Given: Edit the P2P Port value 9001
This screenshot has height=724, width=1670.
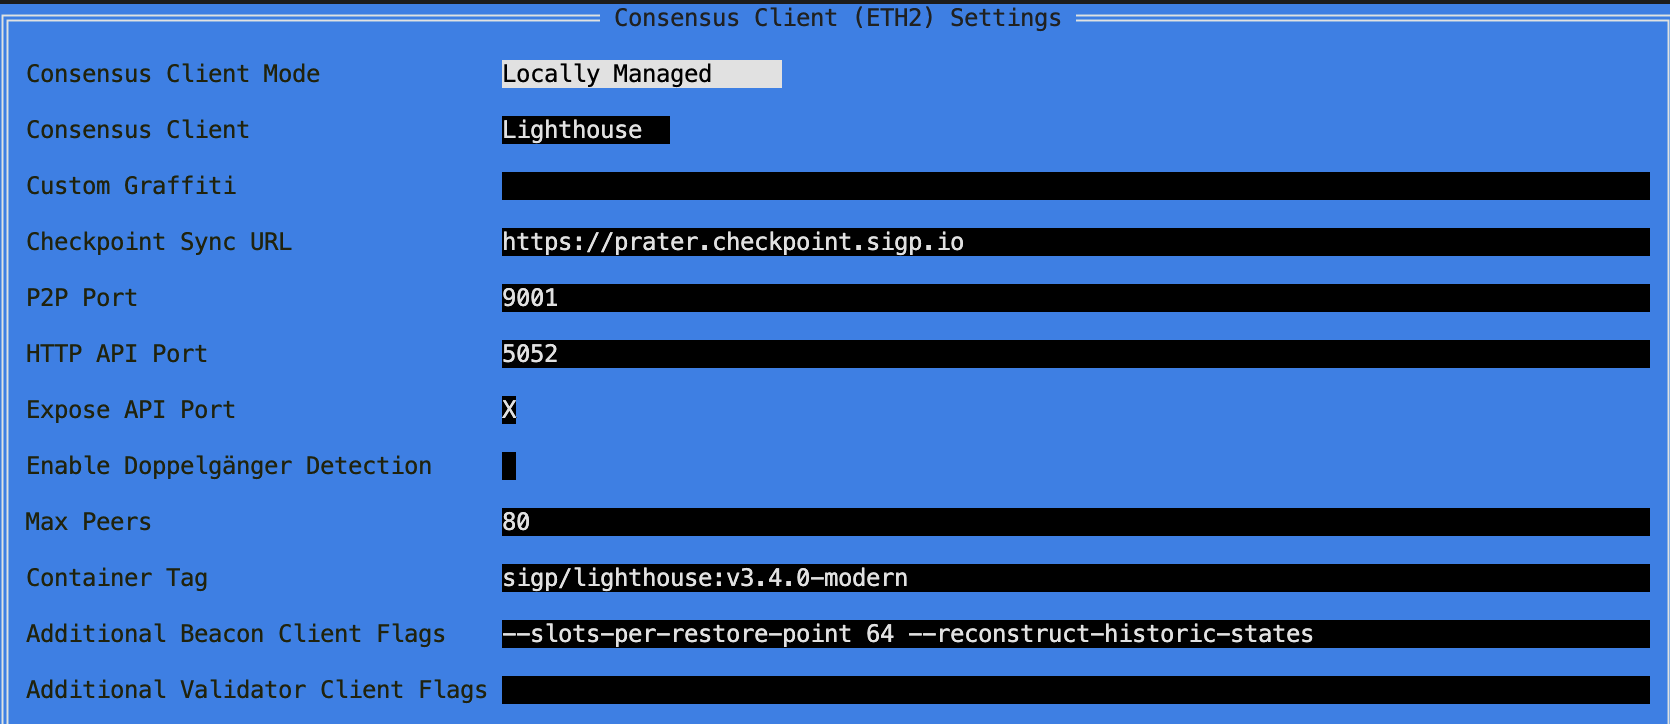Looking at the screenshot, I should tap(1075, 298).
